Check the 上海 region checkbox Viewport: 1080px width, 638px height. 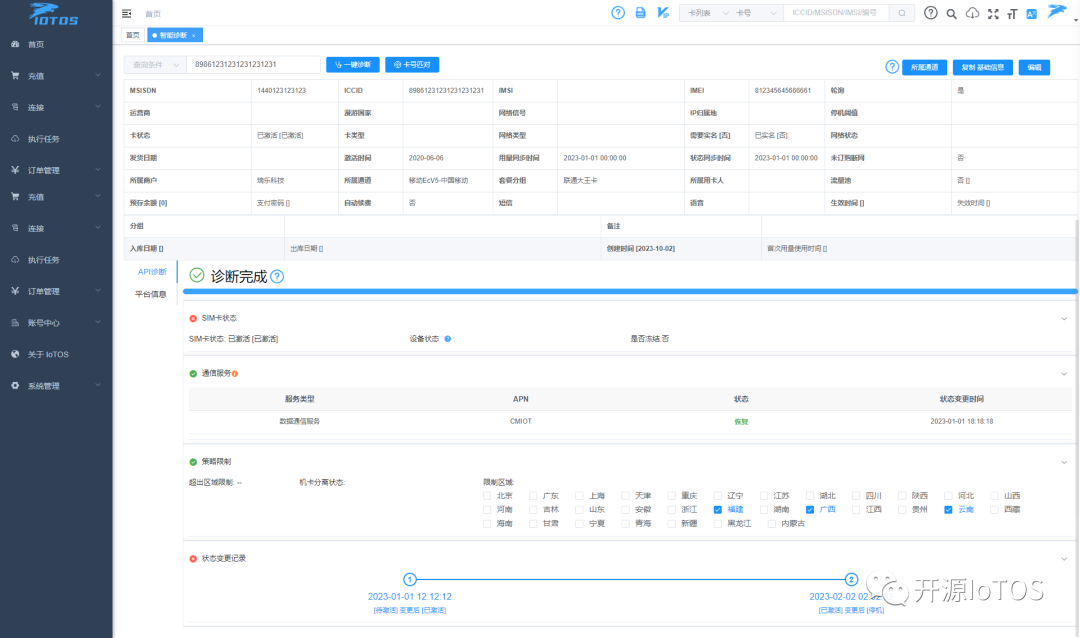tap(579, 495)
